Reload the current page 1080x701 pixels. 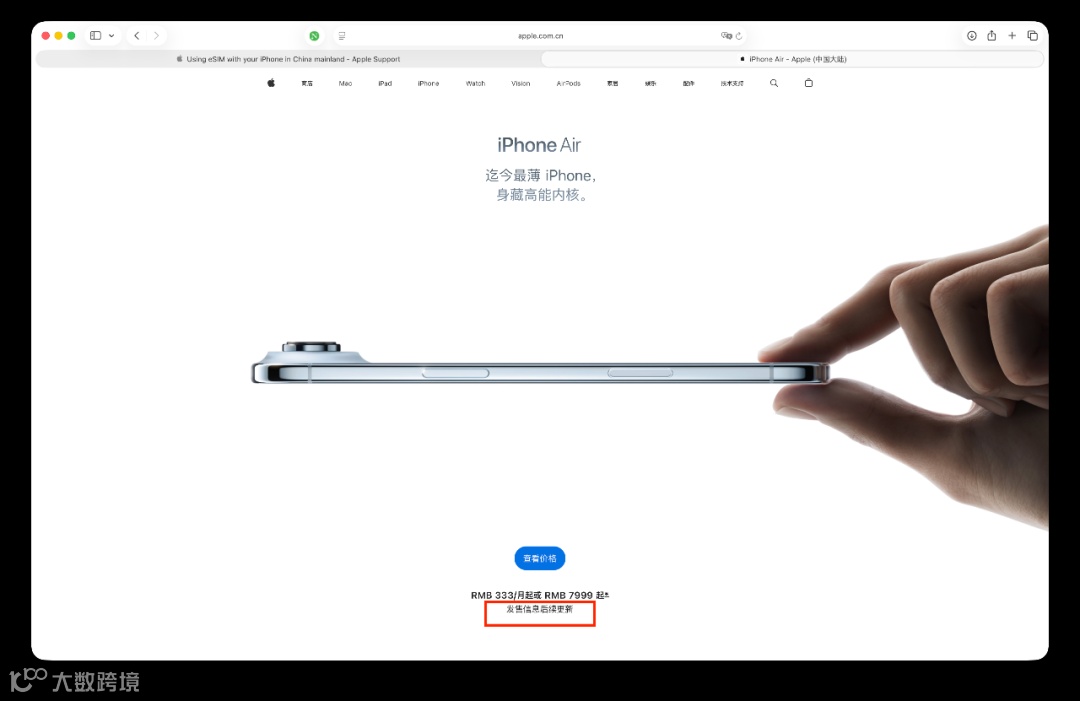[739, 36]
